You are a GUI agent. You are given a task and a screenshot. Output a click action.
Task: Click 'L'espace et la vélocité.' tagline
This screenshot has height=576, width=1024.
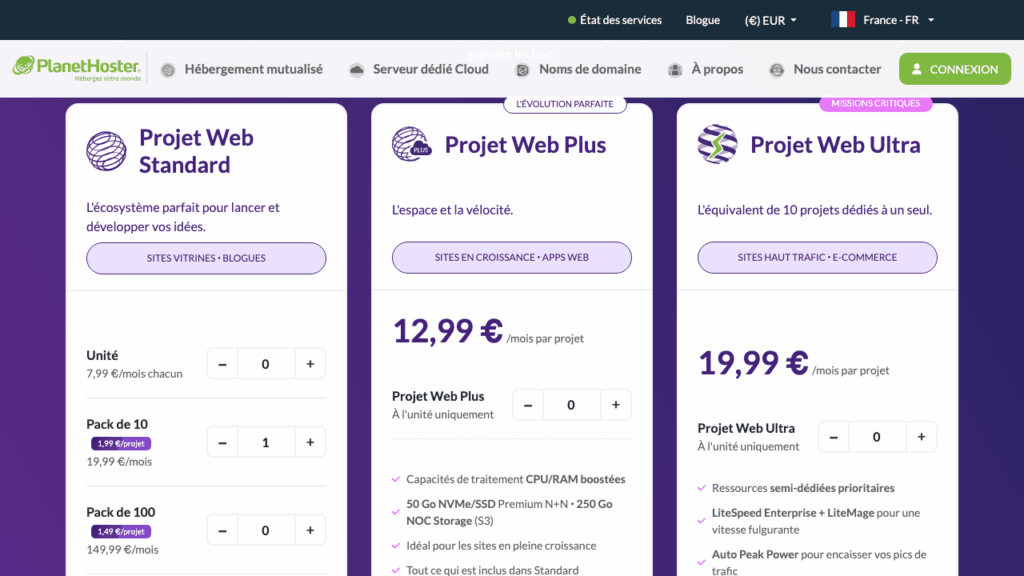point(452,210)
